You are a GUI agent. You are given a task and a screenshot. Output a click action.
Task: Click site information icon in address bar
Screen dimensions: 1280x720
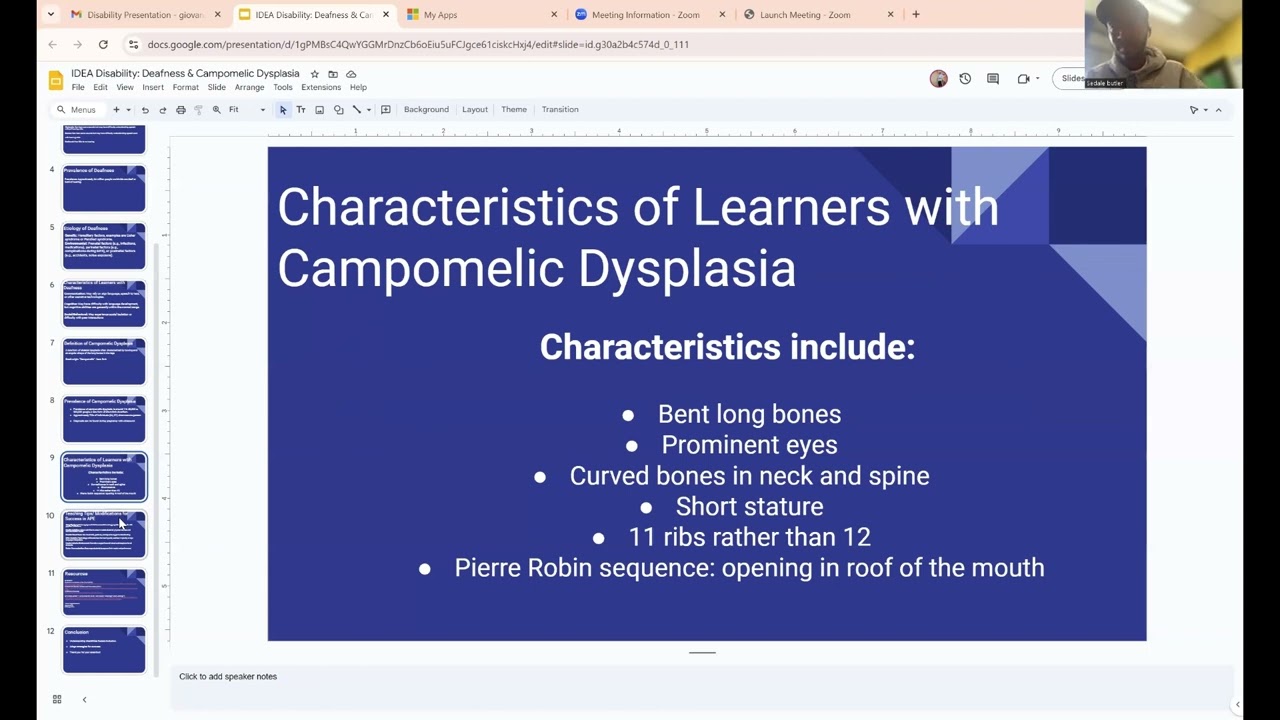coord(133,44)
